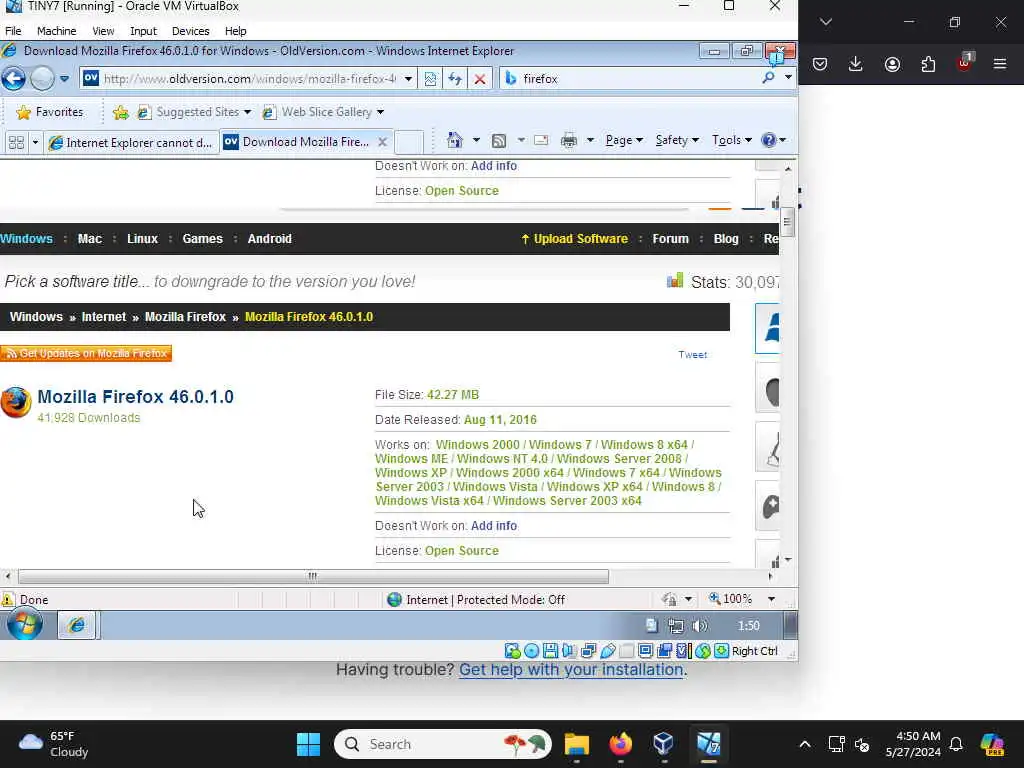1024x768 pixels.
Task: Open Web Slice Gallery dropdown
Action: [x=323, y=112]
